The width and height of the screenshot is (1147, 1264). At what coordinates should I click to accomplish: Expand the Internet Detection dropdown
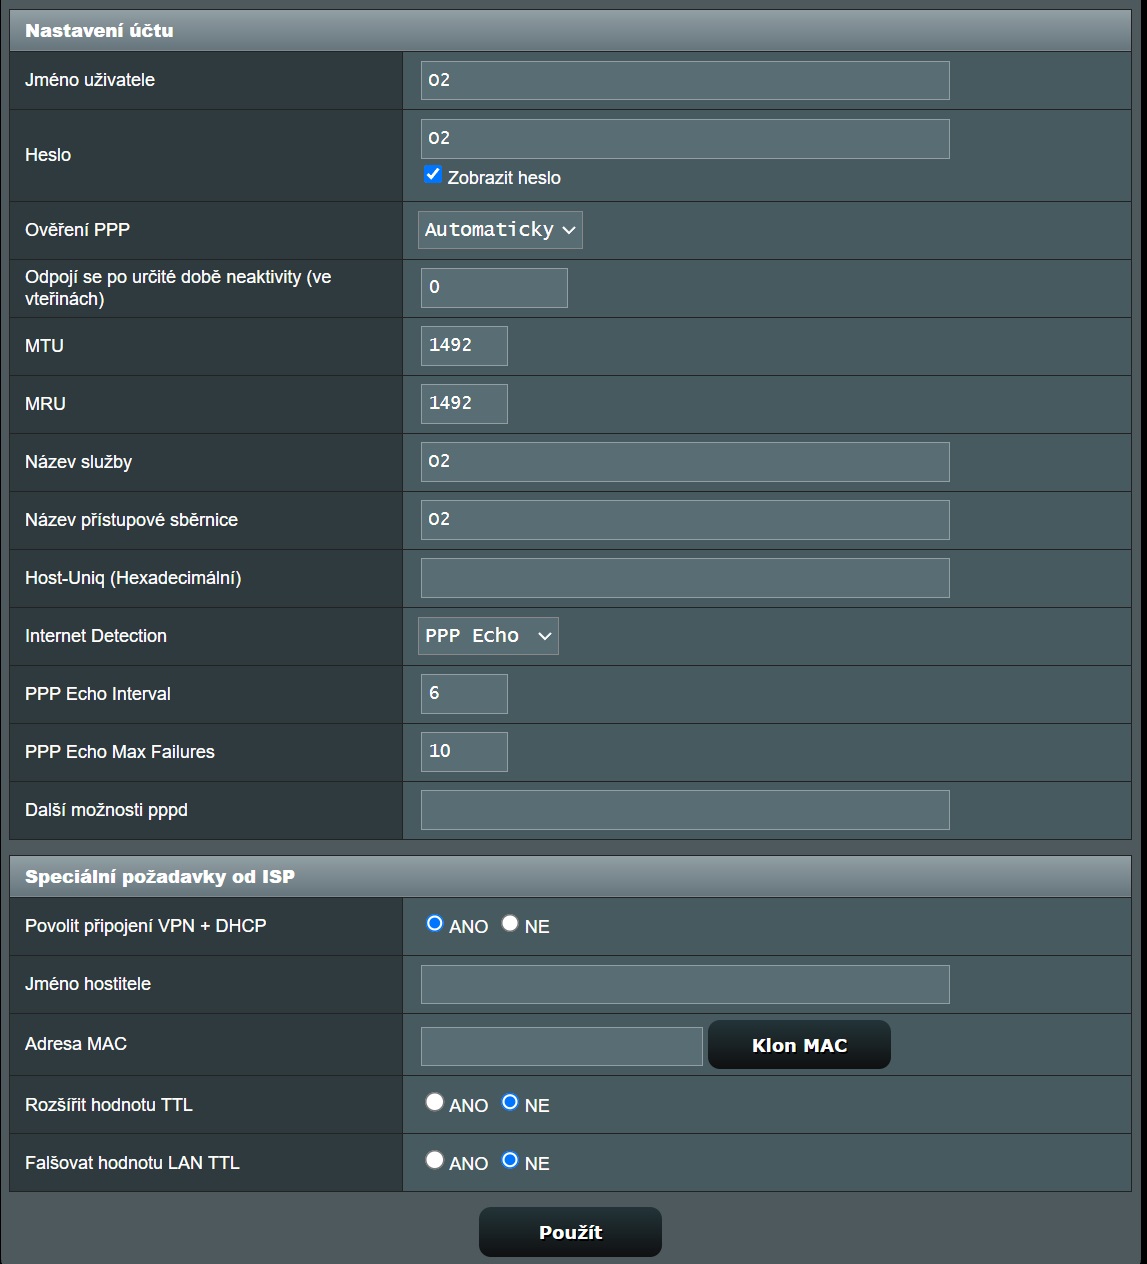[488, 636]
